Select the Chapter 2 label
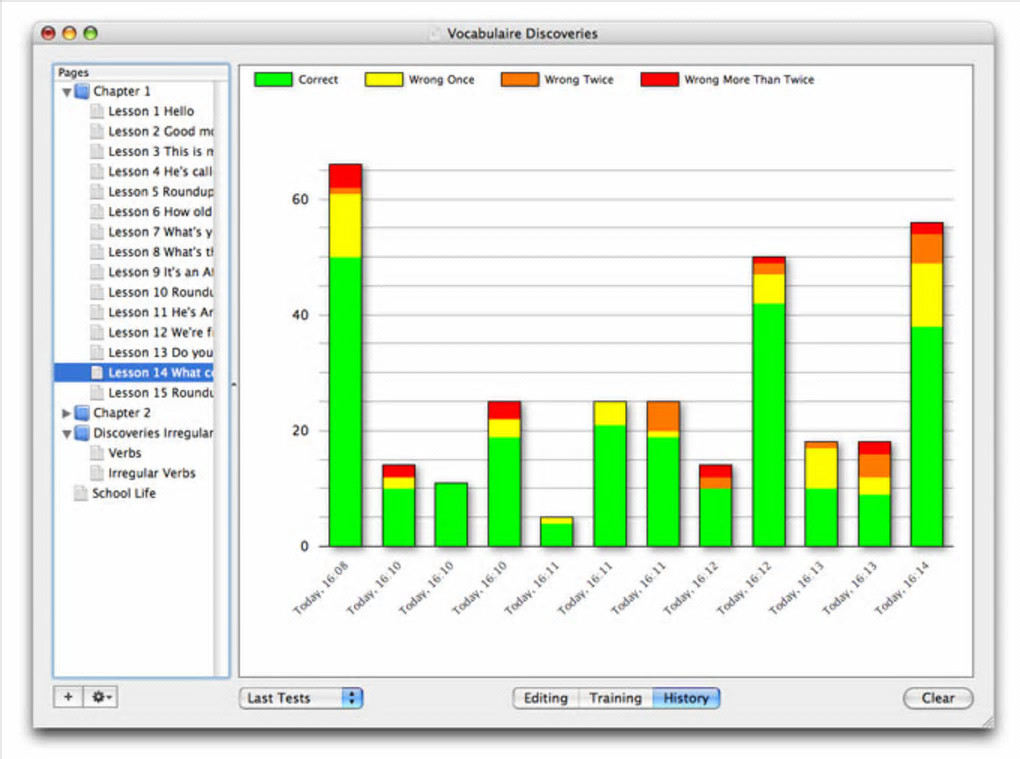The image size is (1020, 759). (x=122, y=413)
